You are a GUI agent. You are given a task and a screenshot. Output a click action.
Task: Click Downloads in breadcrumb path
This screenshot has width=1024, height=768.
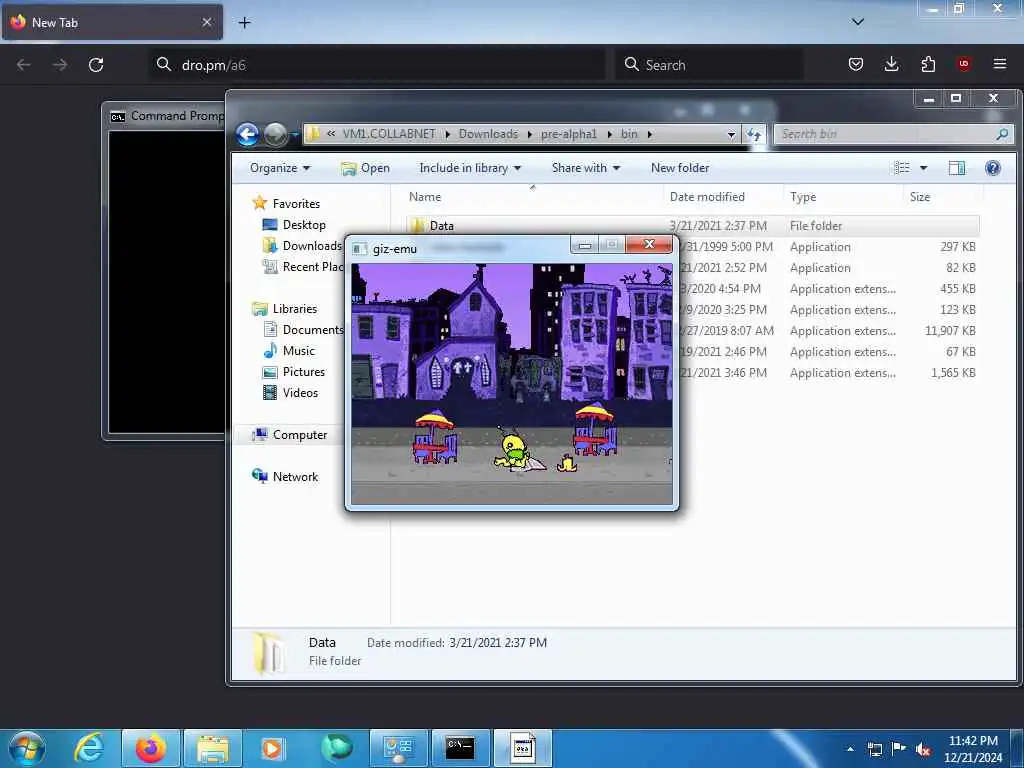(488, 134)
